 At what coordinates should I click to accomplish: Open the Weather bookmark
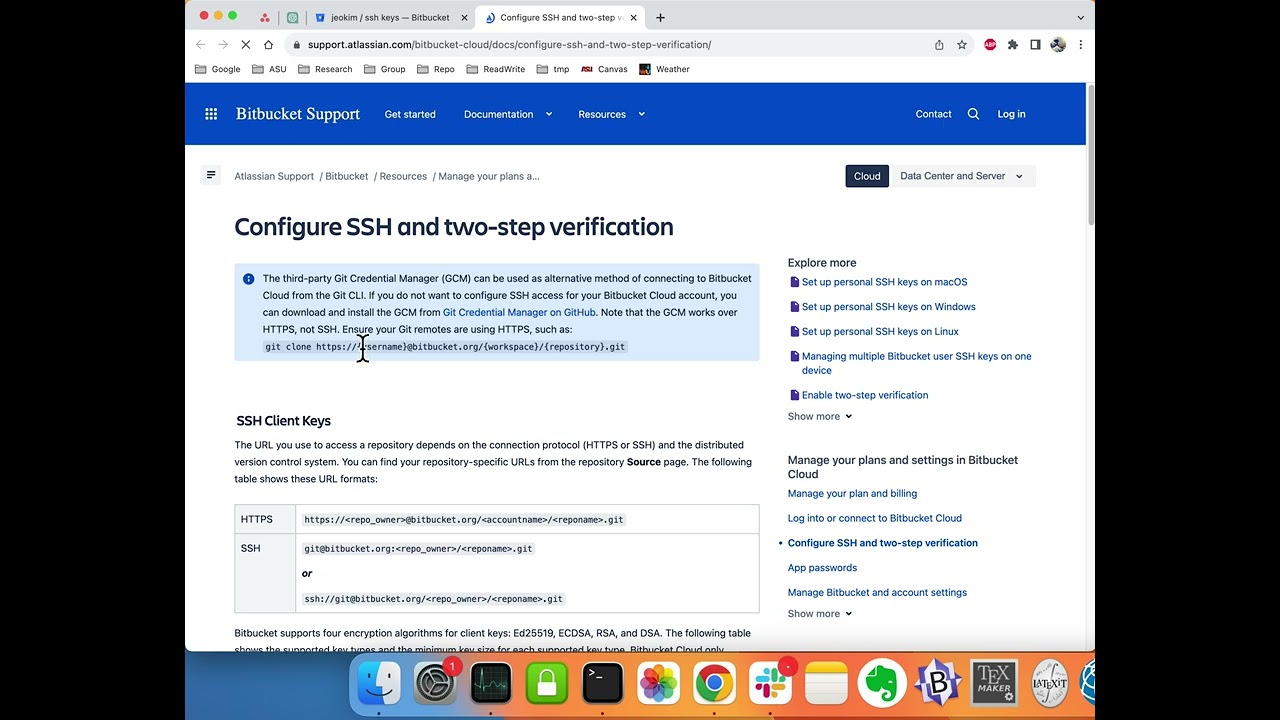[665, 69]
